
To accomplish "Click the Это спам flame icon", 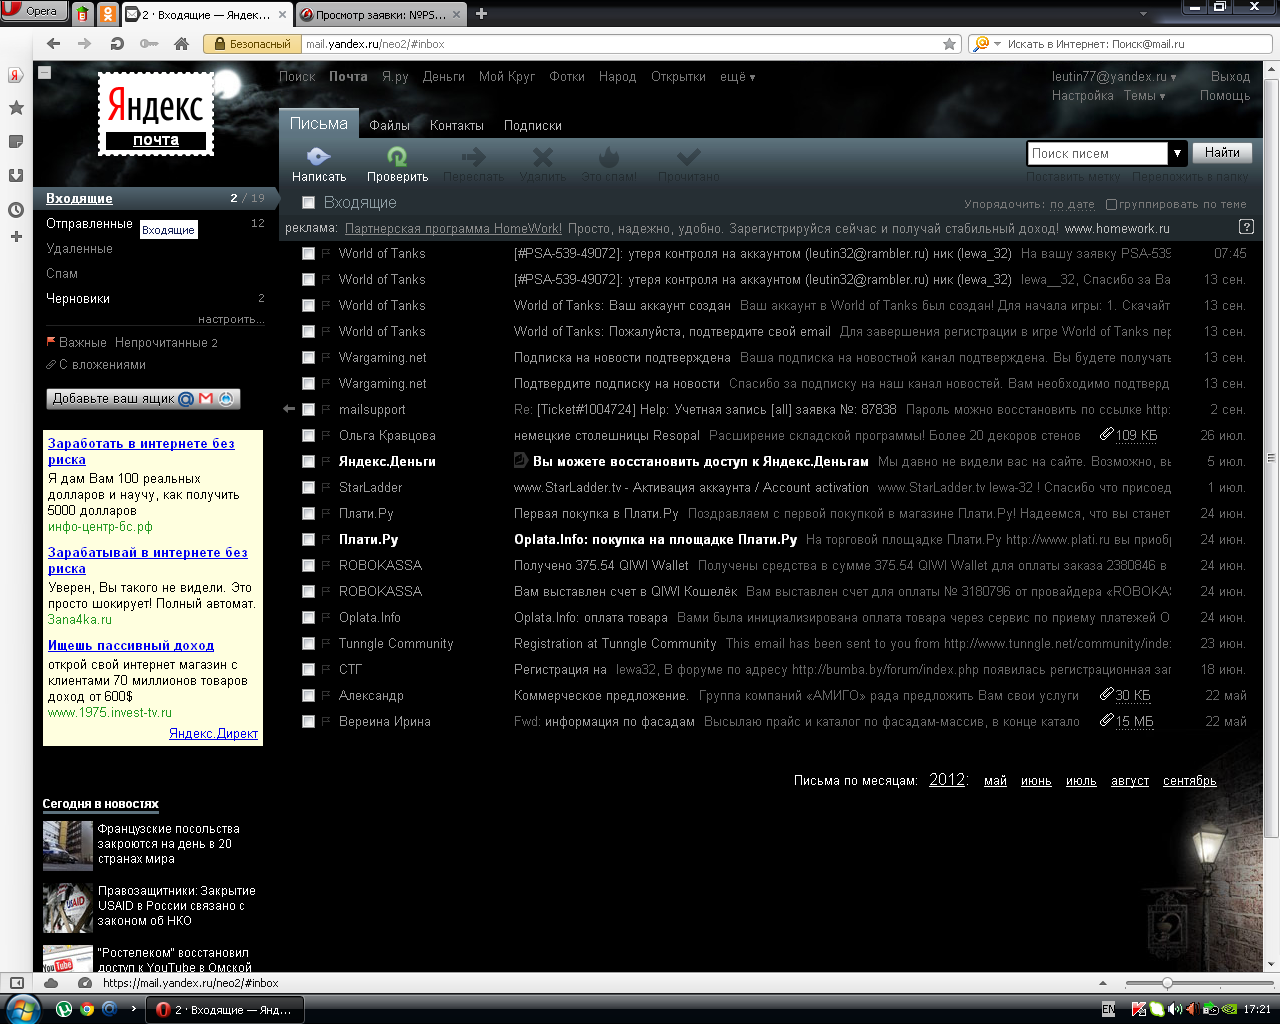I will coord(609,157).
